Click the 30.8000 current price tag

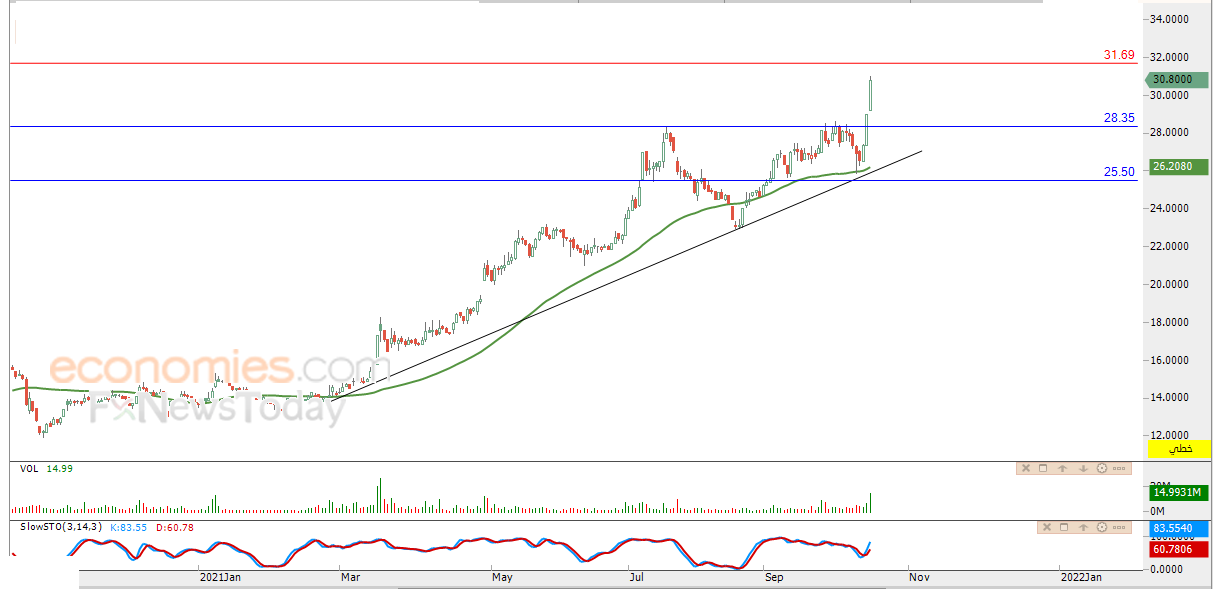(1172, 80)
